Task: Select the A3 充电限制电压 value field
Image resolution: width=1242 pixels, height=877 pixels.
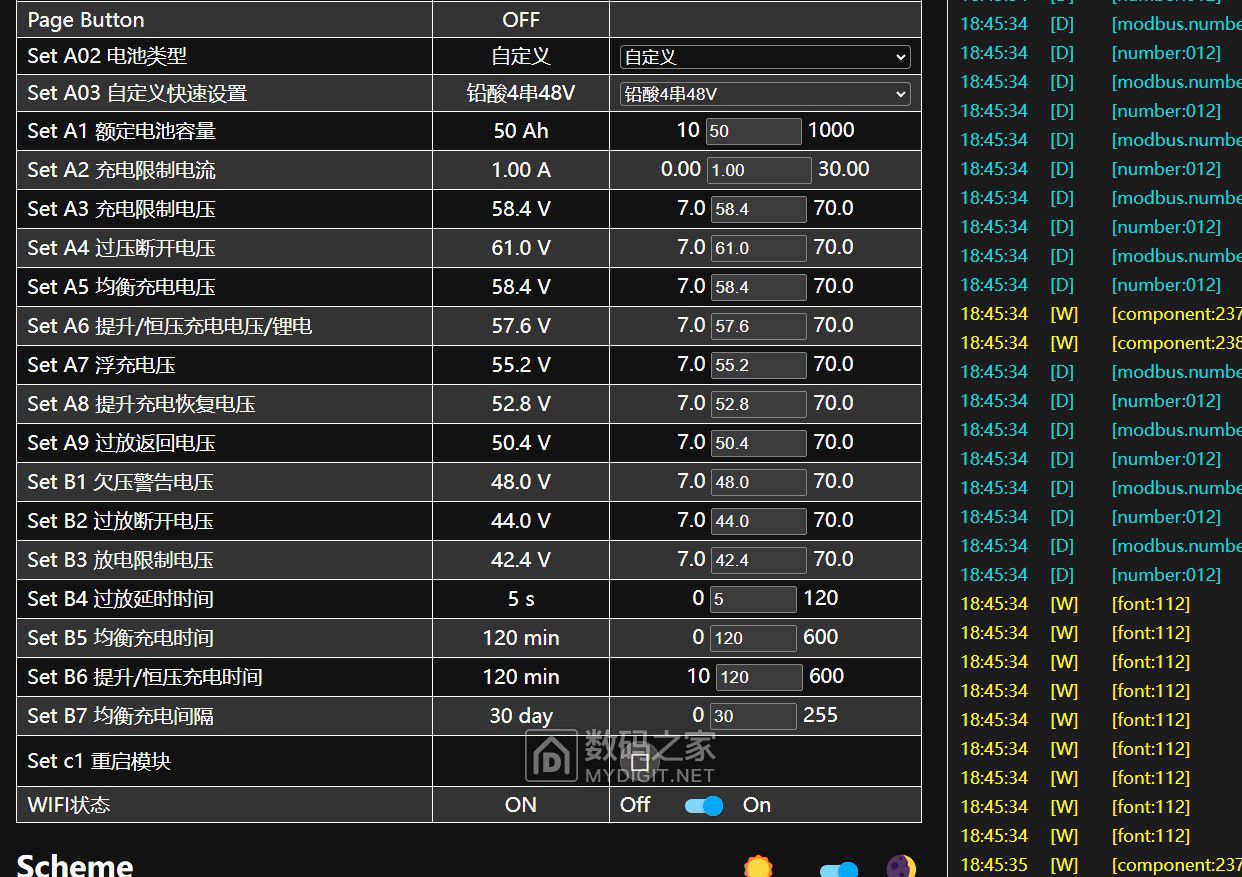Action: coord(757,209)
